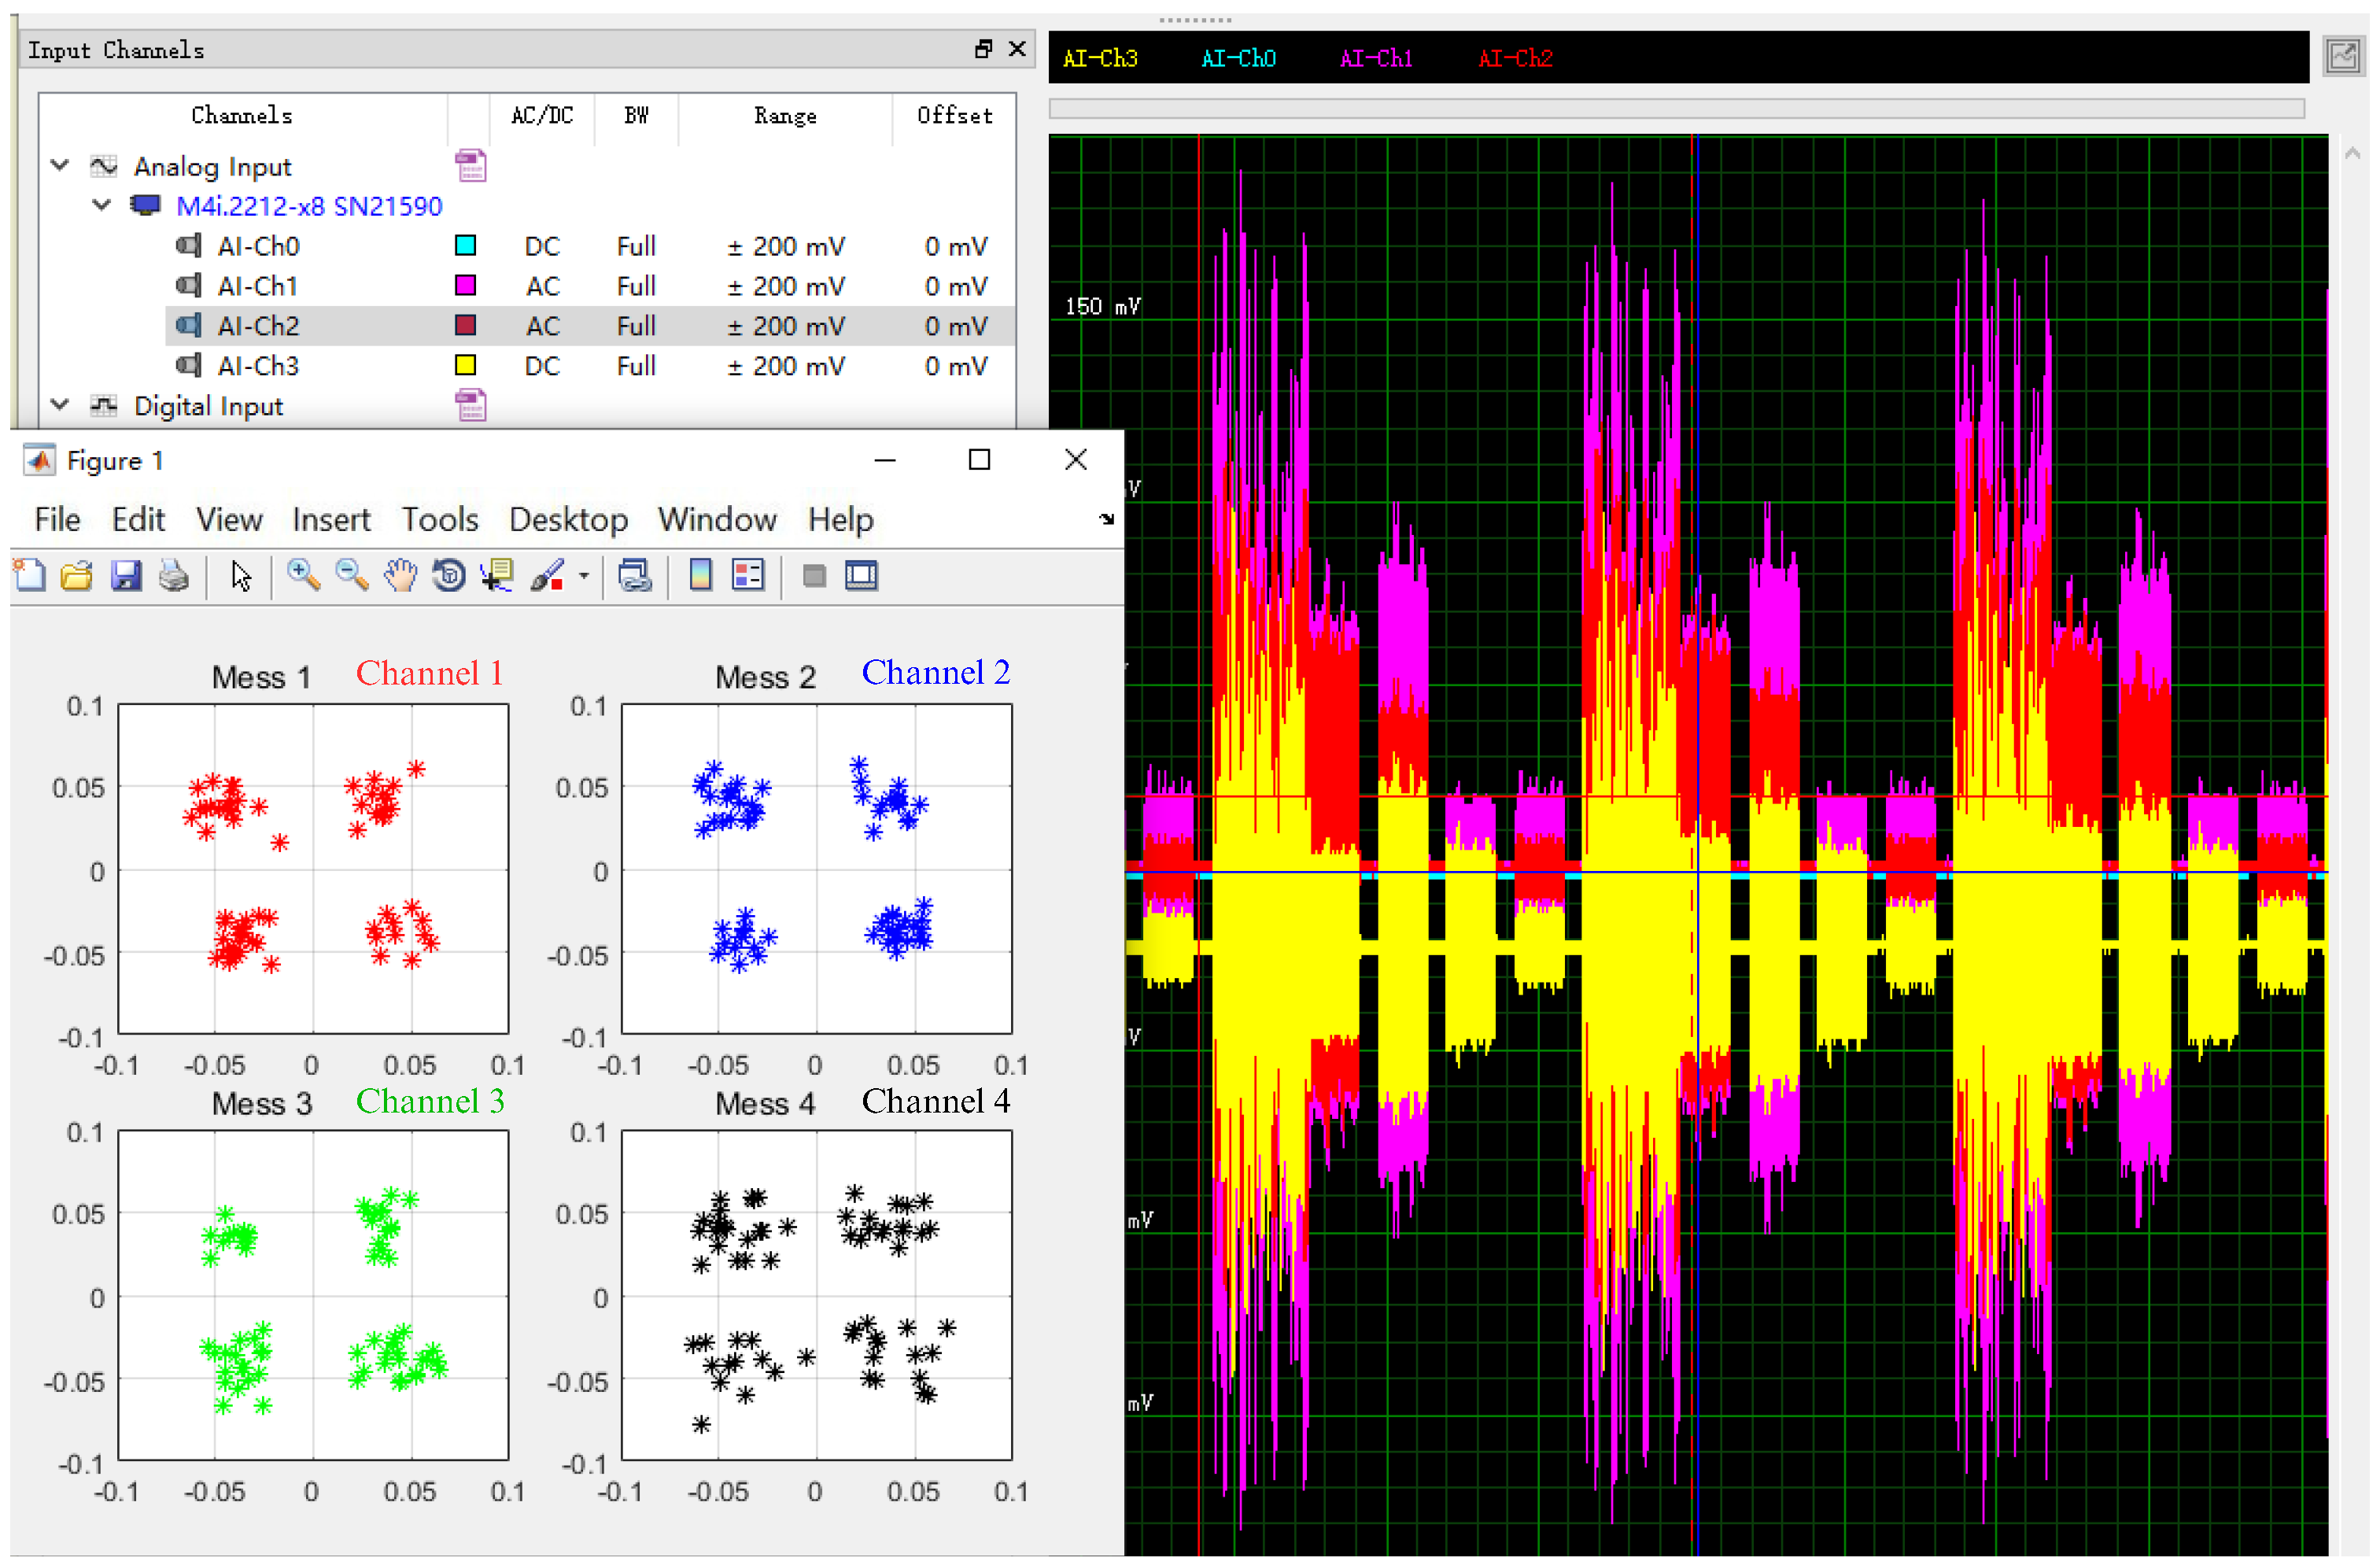
Task: Toggle the Hide Plot Tools icon
Action: click(x=814, y=577)
